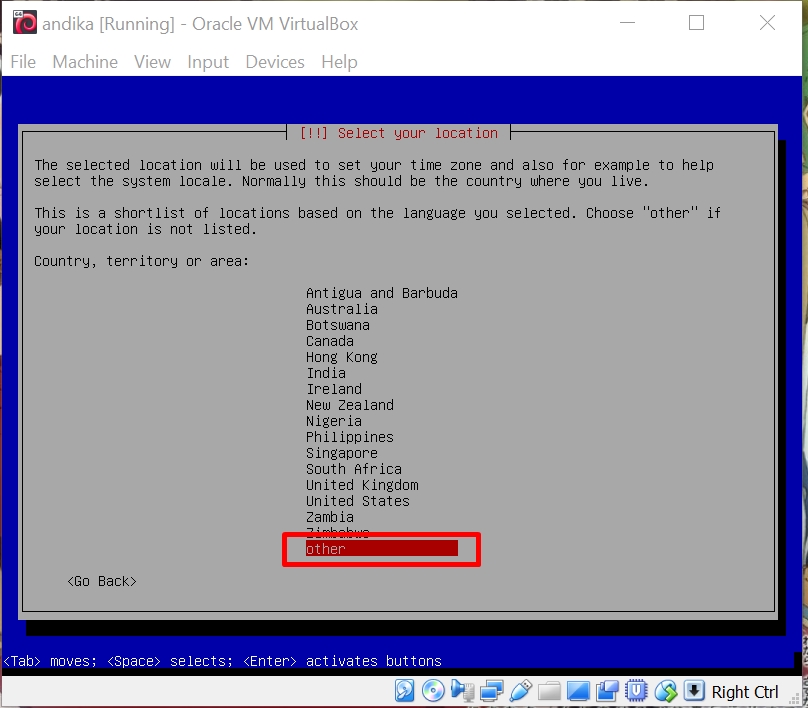Close the andika VM window
This screenshot has height=708, width=808.
pos(767,23)
